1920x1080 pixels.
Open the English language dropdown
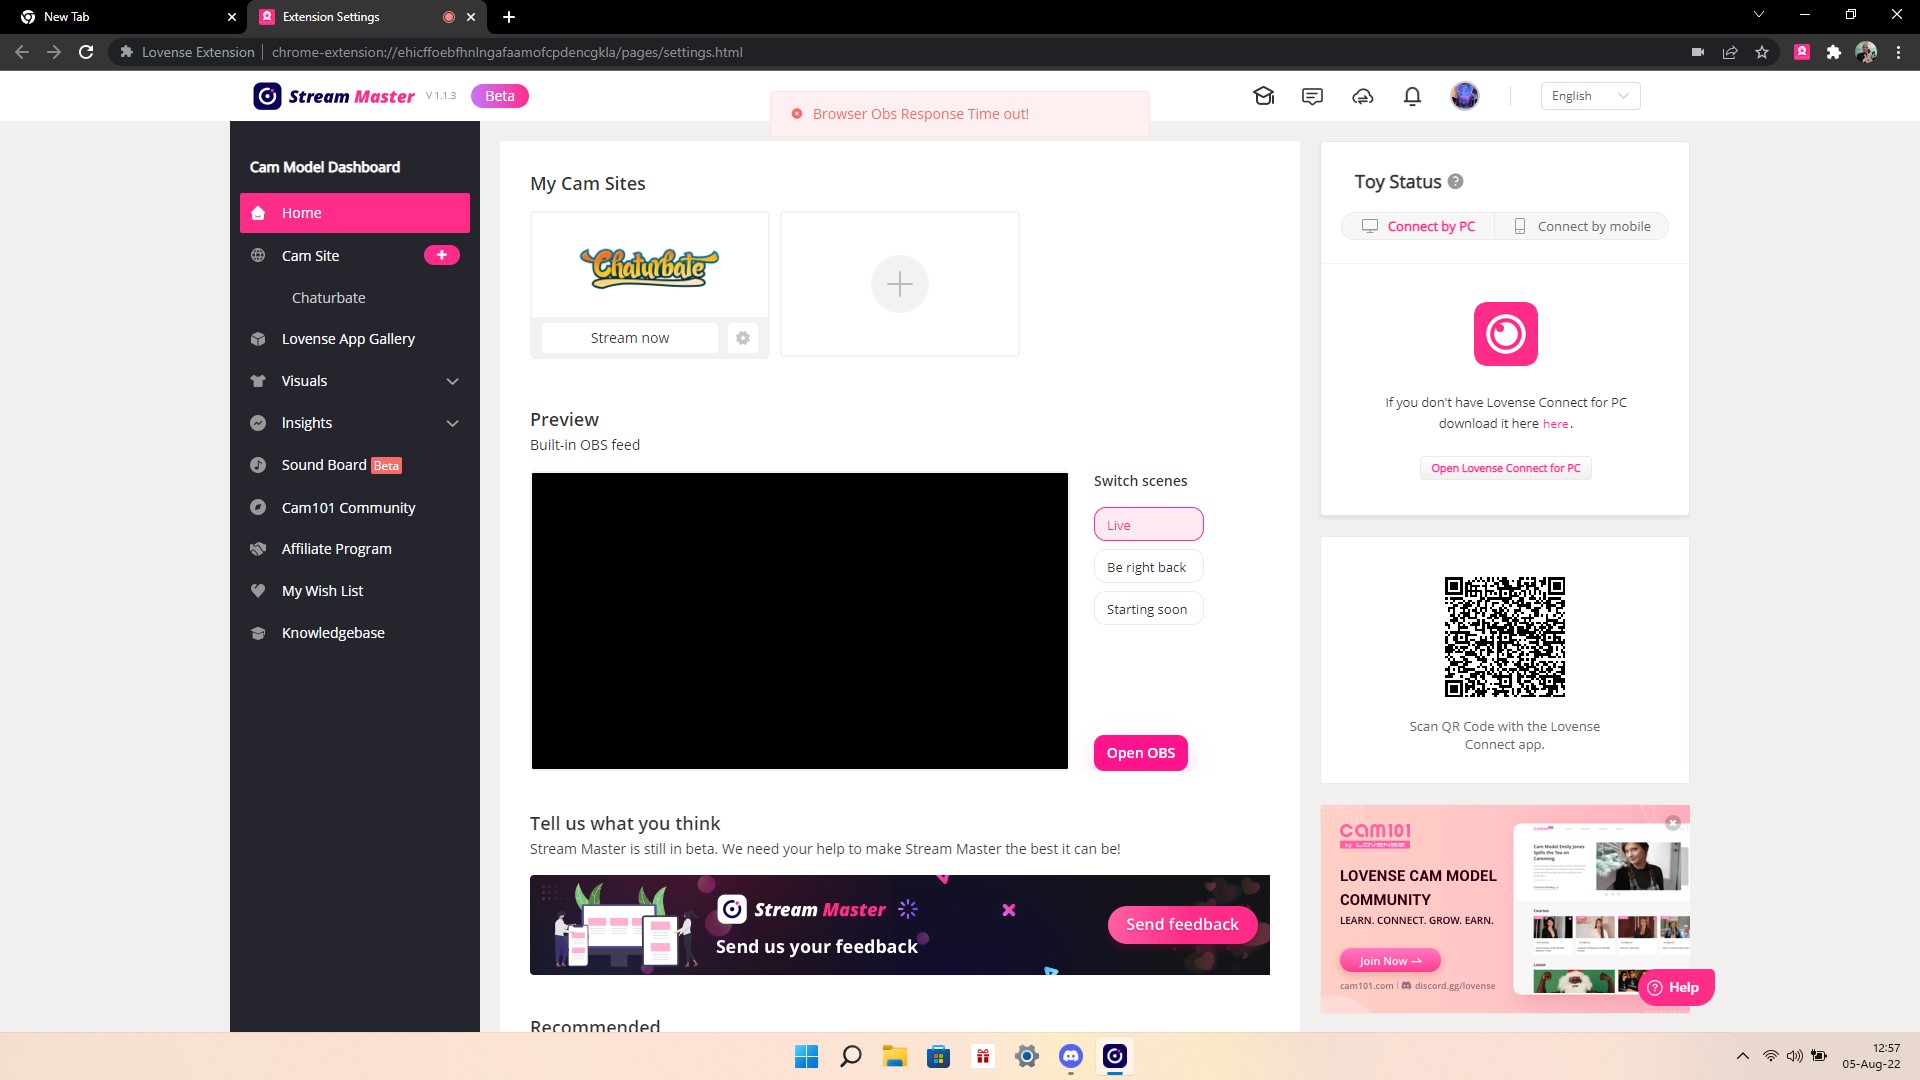(1589, 96)
